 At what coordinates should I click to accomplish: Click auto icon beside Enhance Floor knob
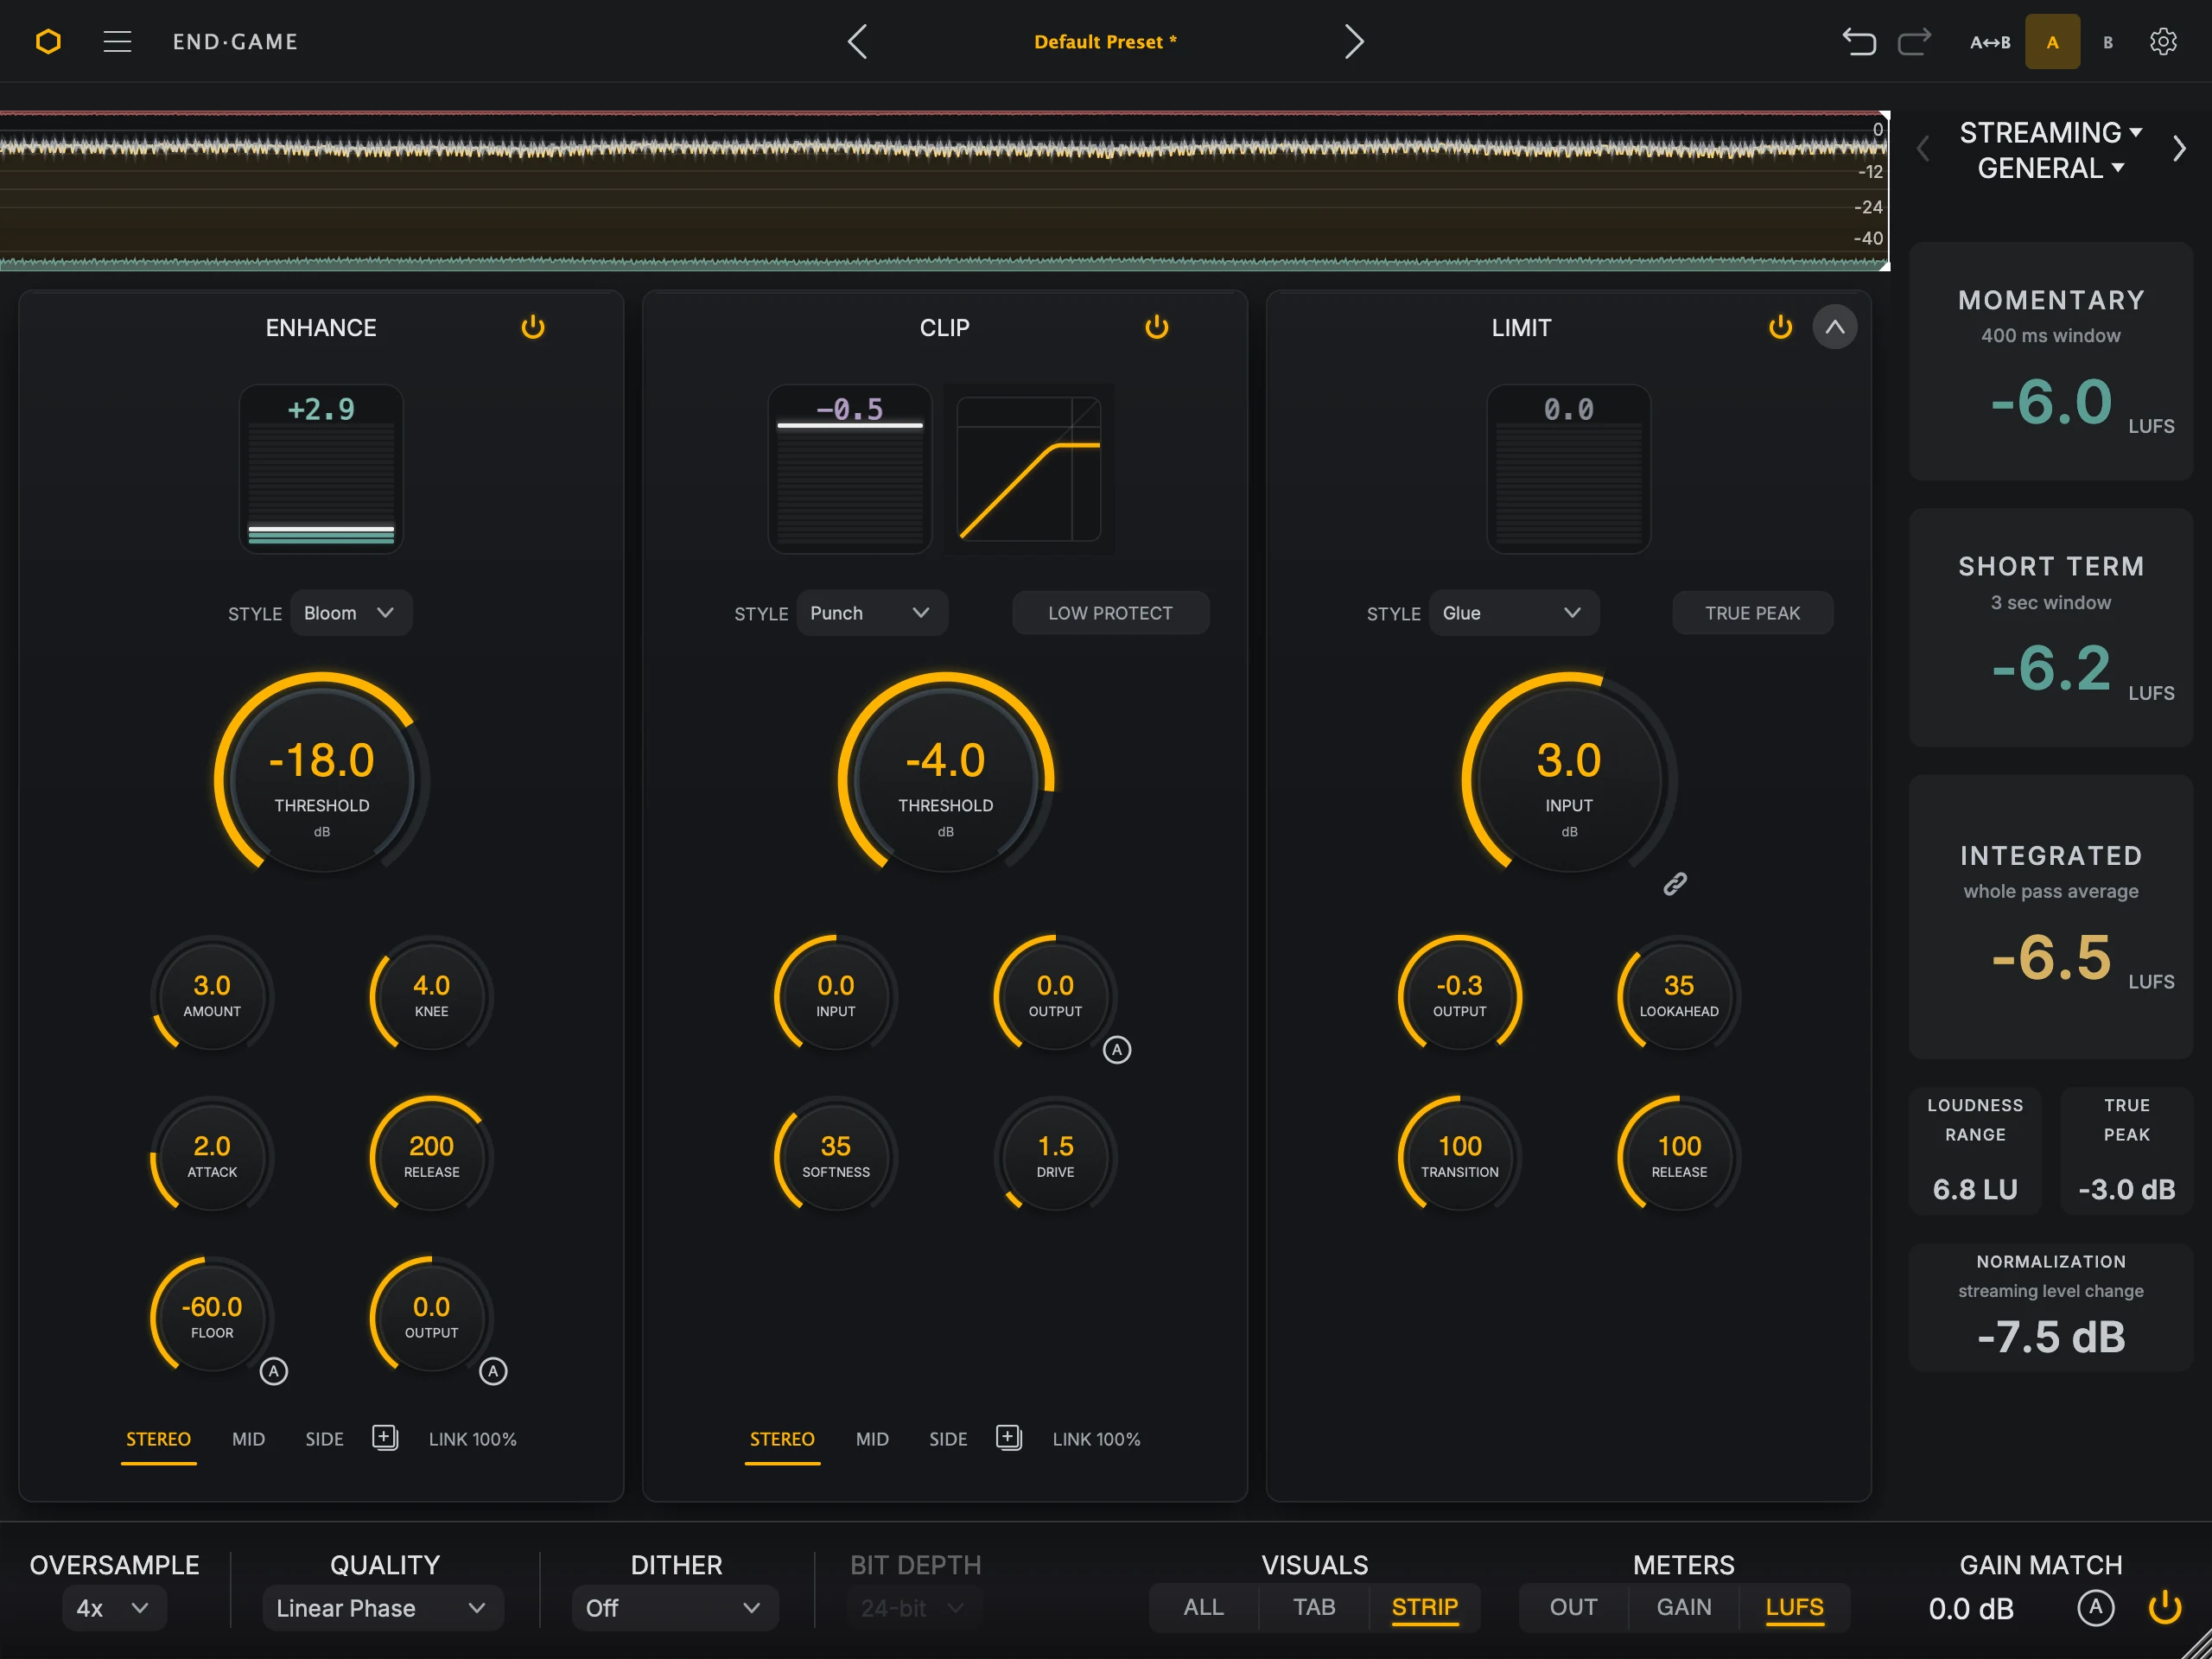(274, 1371)
